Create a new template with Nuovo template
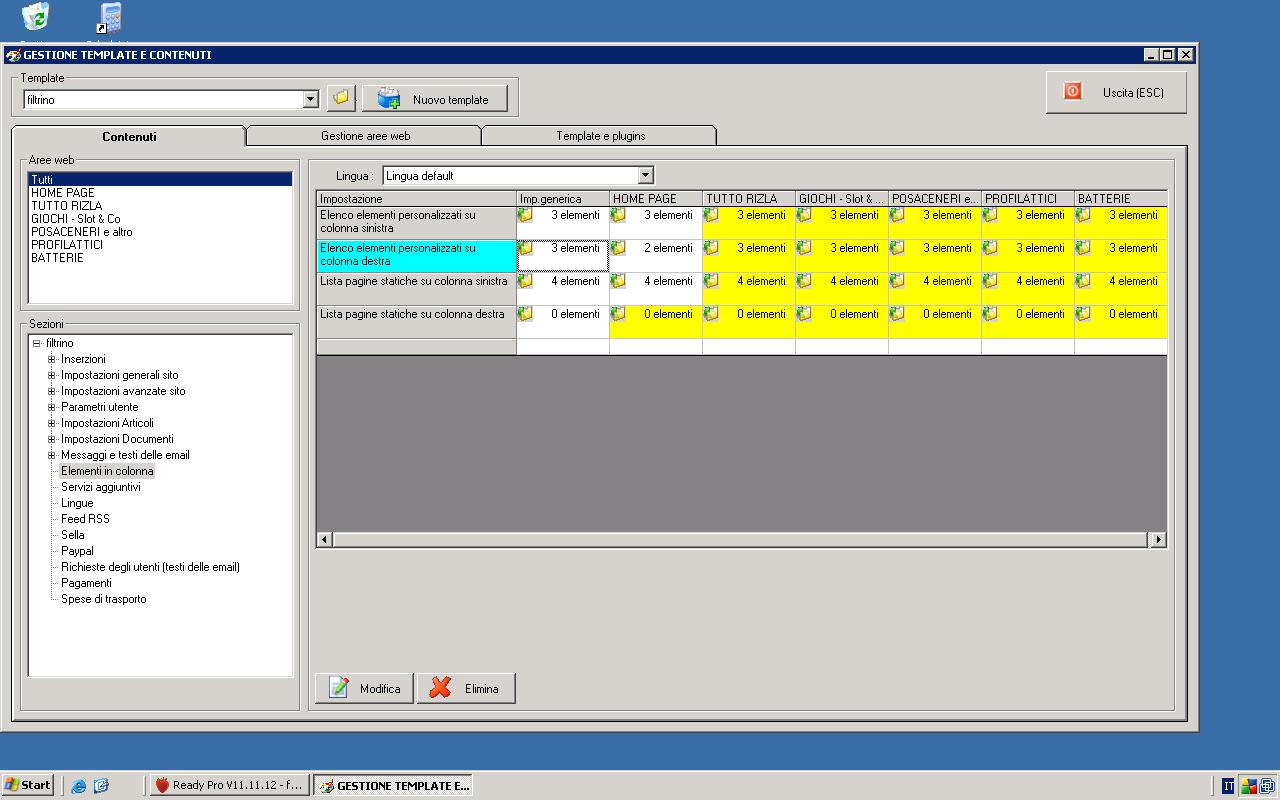 (x=435, y=99)
